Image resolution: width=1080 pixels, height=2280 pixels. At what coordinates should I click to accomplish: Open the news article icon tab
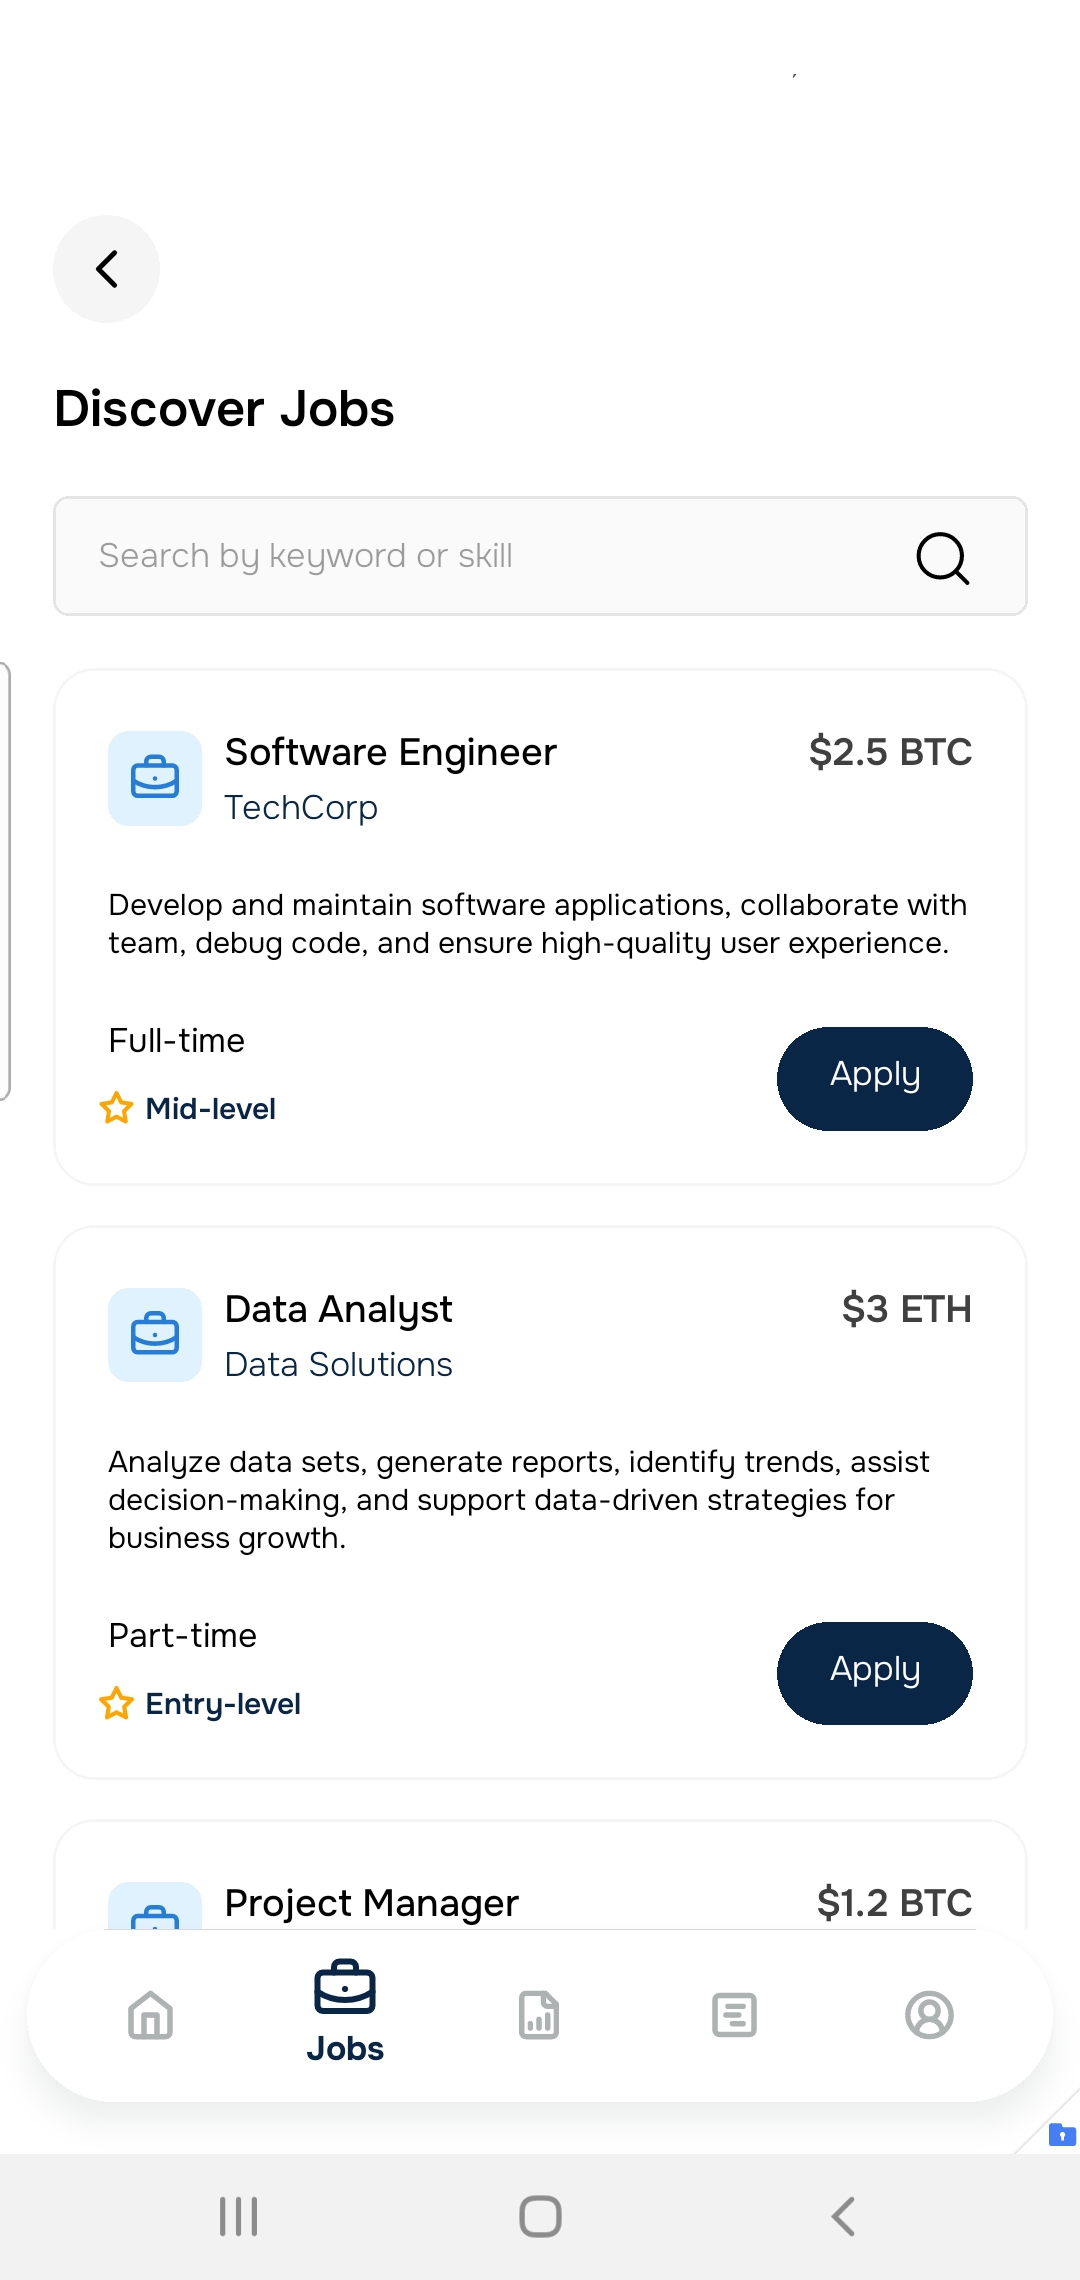coord(734,2015)
